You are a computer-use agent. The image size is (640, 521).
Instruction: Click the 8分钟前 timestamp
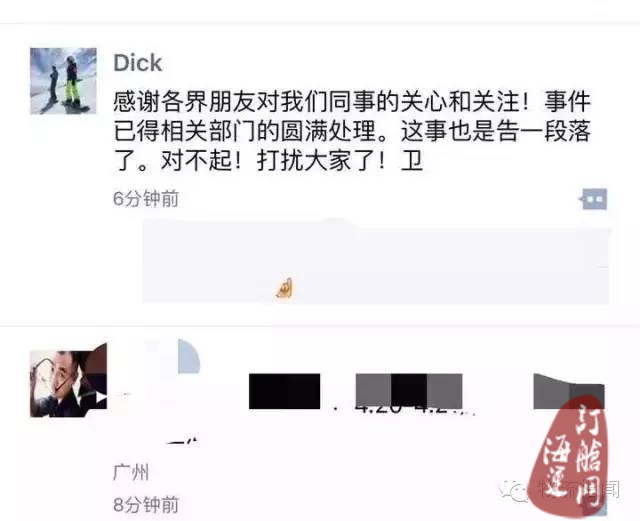(146, 505)
